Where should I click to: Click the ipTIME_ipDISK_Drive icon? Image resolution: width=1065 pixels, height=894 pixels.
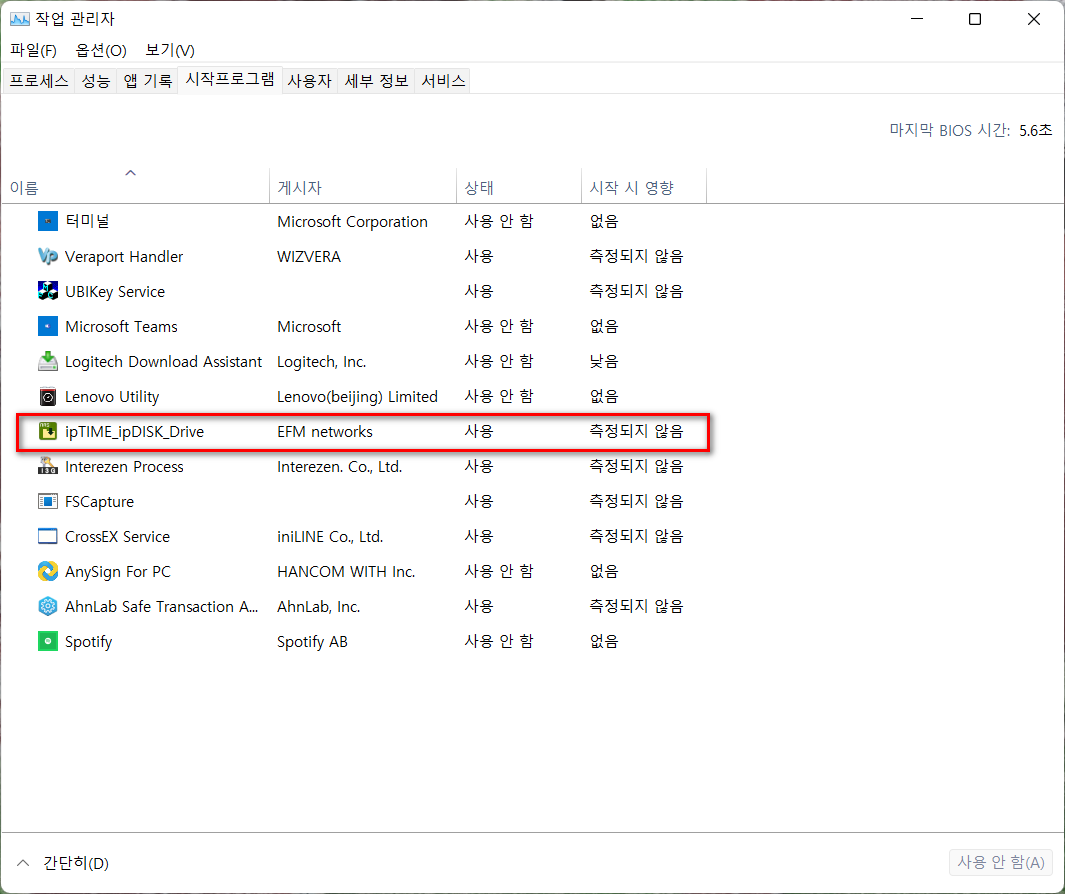point(48,431)
